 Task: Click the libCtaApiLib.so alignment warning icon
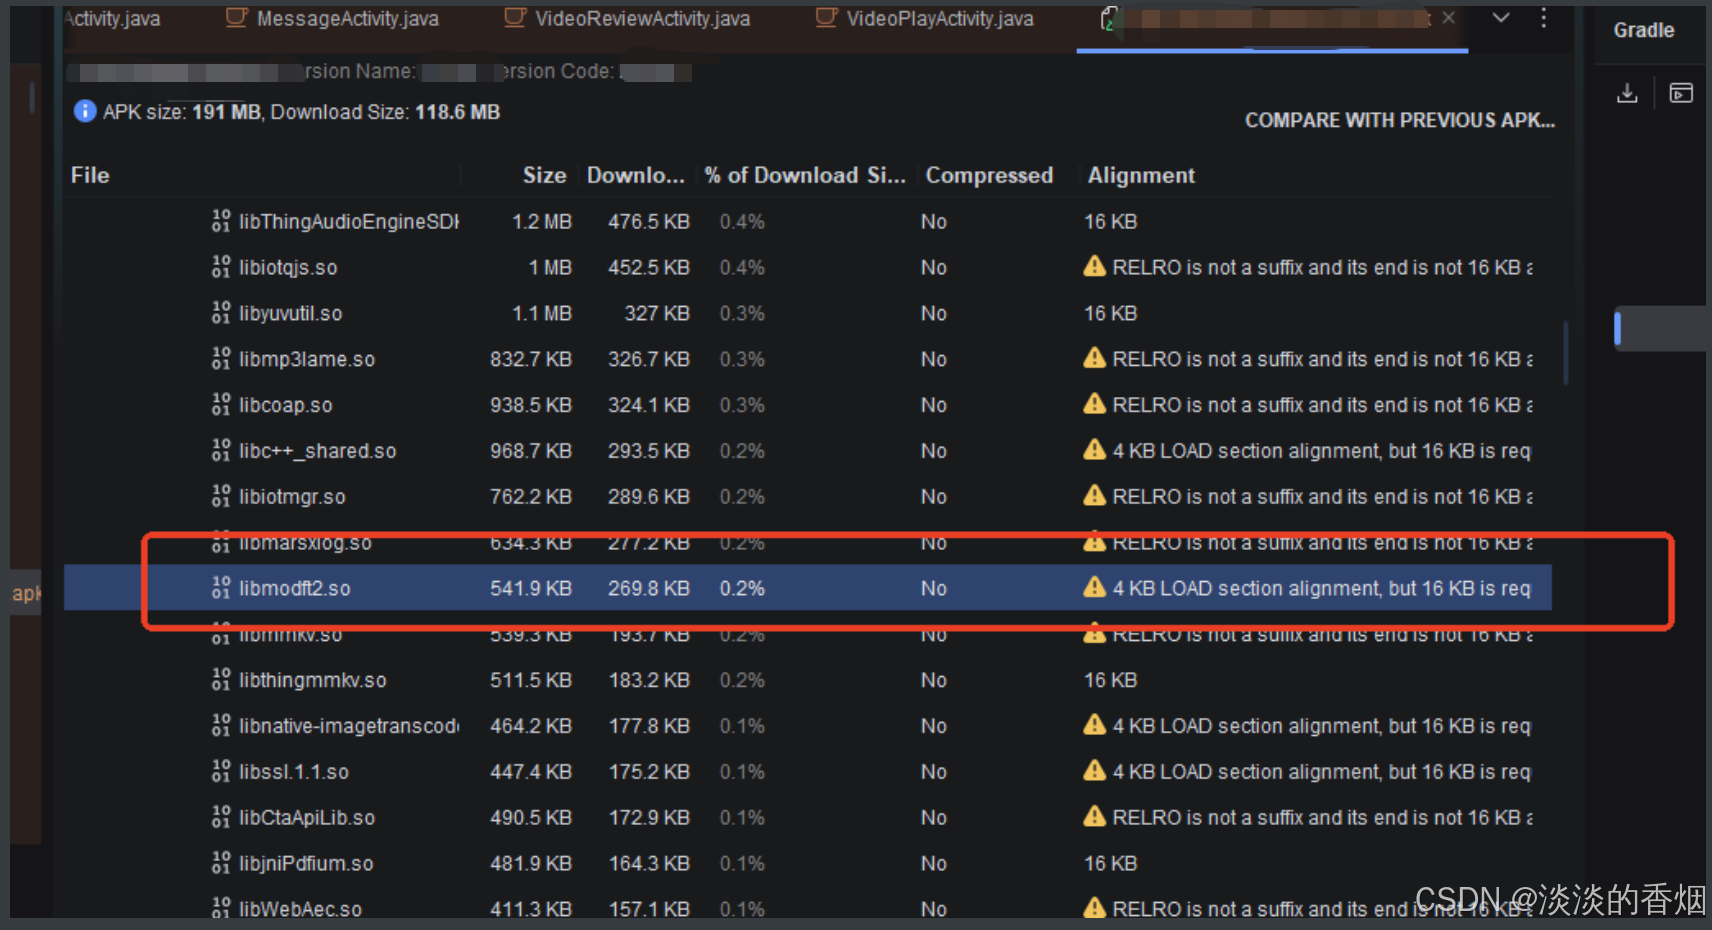(x=1095, y=817)
